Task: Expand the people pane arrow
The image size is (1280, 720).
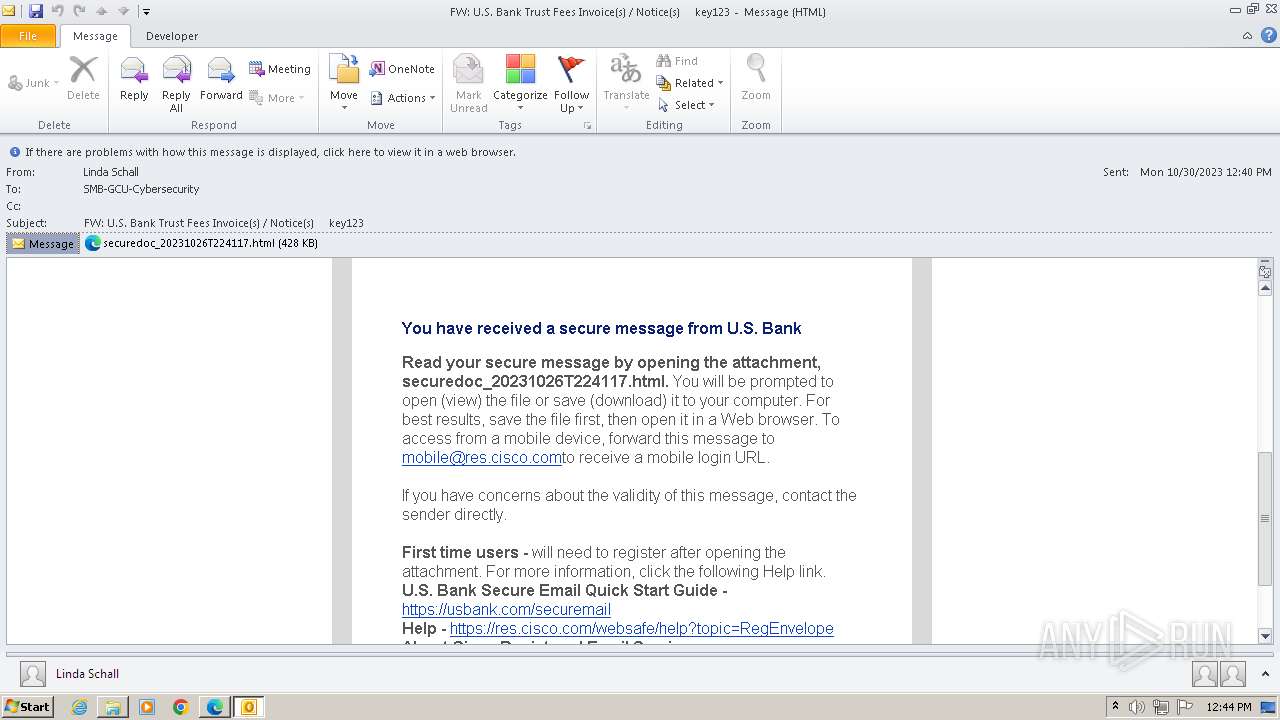Action: pyautogui.click(x=1267, y=674)
